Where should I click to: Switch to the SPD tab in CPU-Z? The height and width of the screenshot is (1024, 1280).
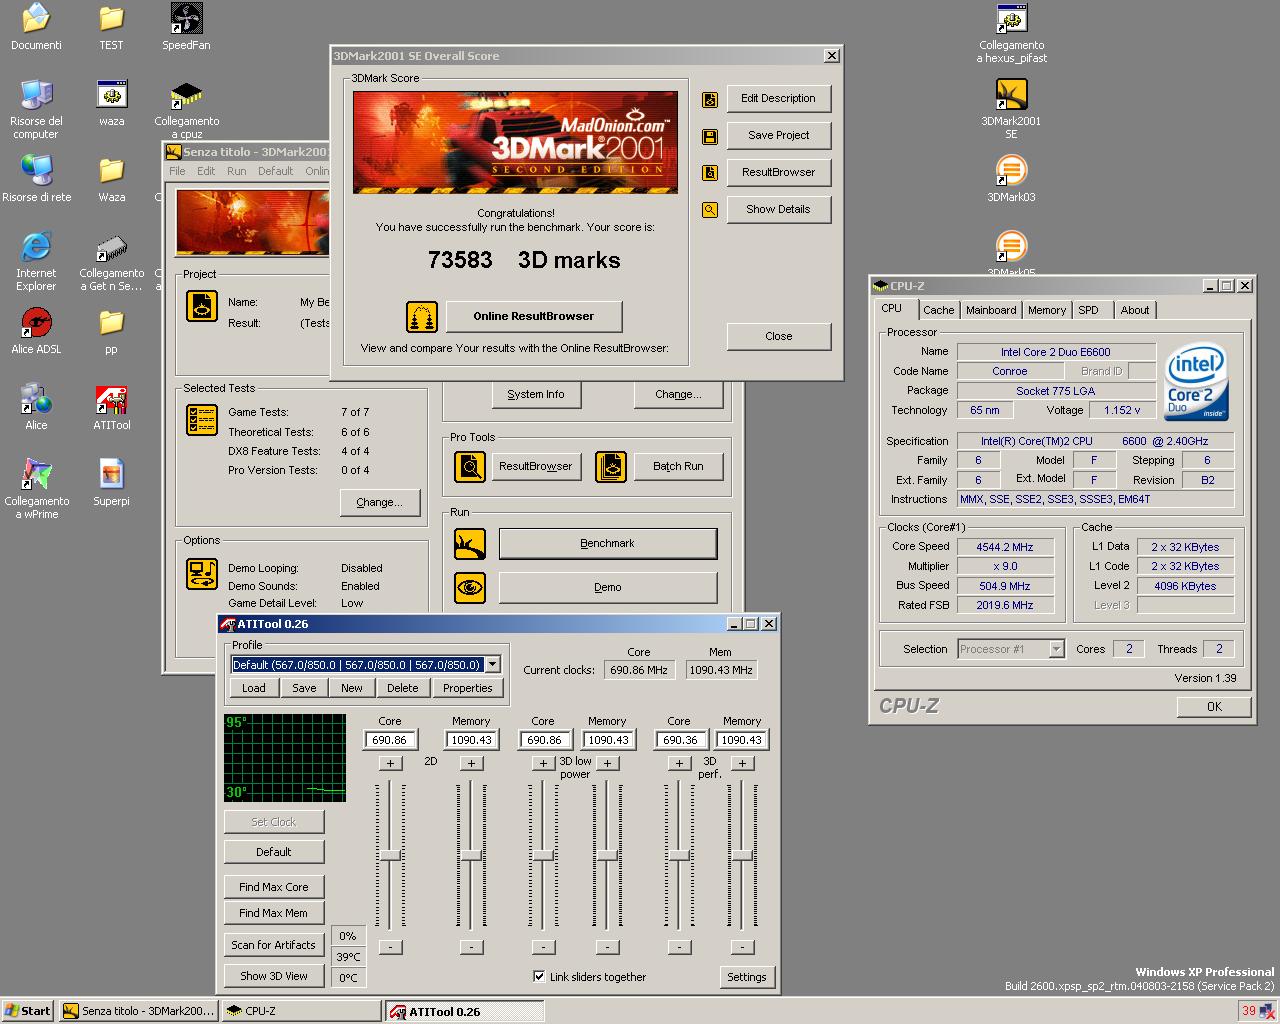[x=1088, y=310]
